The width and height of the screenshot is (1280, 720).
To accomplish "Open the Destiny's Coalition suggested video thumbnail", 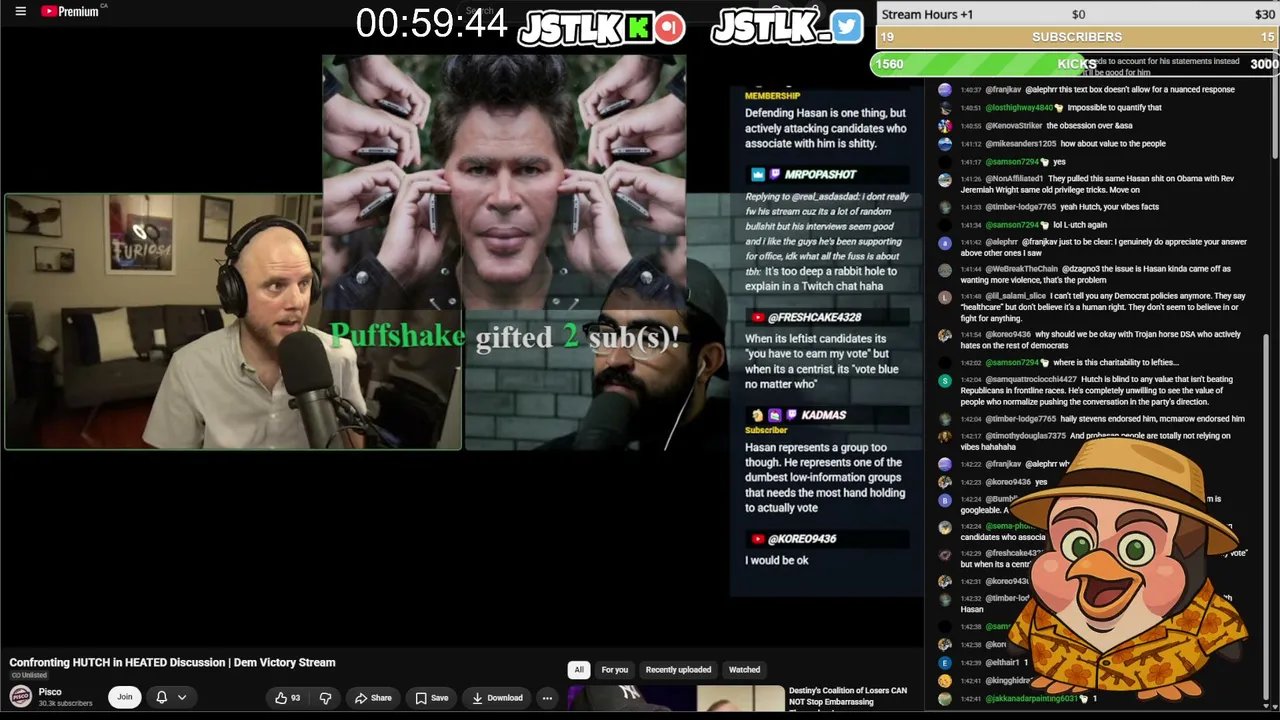I will point(676,698).
